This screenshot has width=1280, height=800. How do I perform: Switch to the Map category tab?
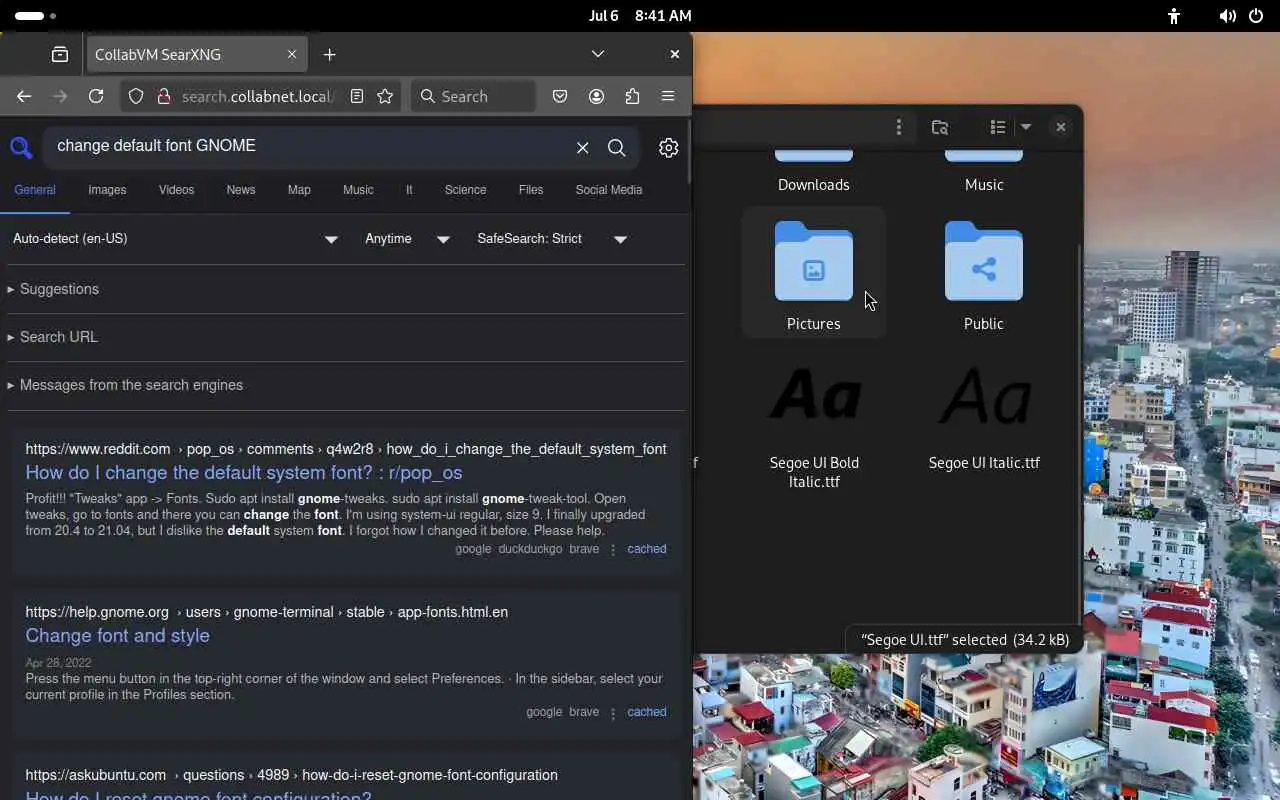click(299, 190)
